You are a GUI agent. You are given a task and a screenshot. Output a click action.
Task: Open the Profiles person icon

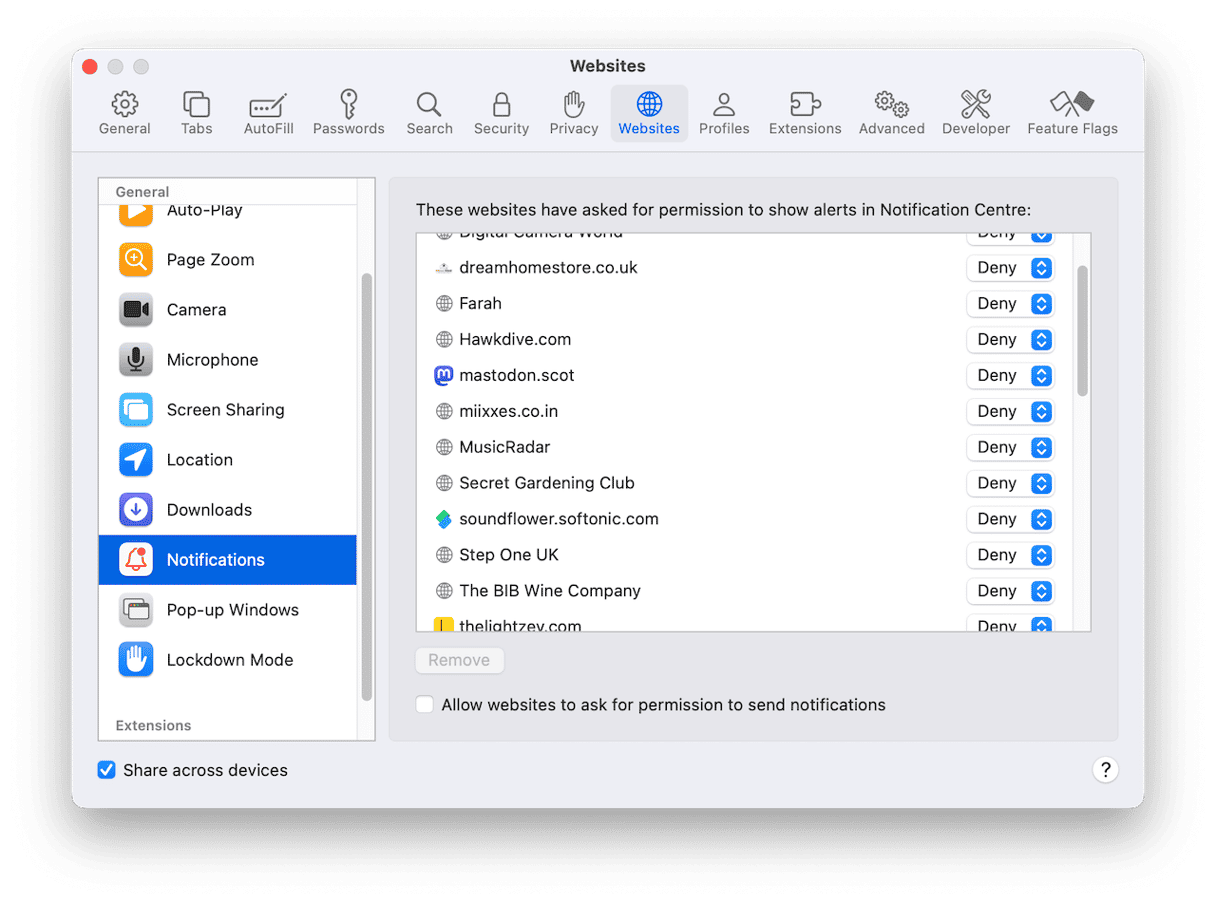tap(724, 104)
